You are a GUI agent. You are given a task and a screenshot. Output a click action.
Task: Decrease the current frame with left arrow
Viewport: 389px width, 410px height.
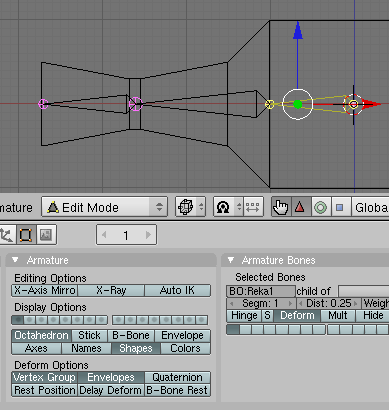click(x=104, y=235)
